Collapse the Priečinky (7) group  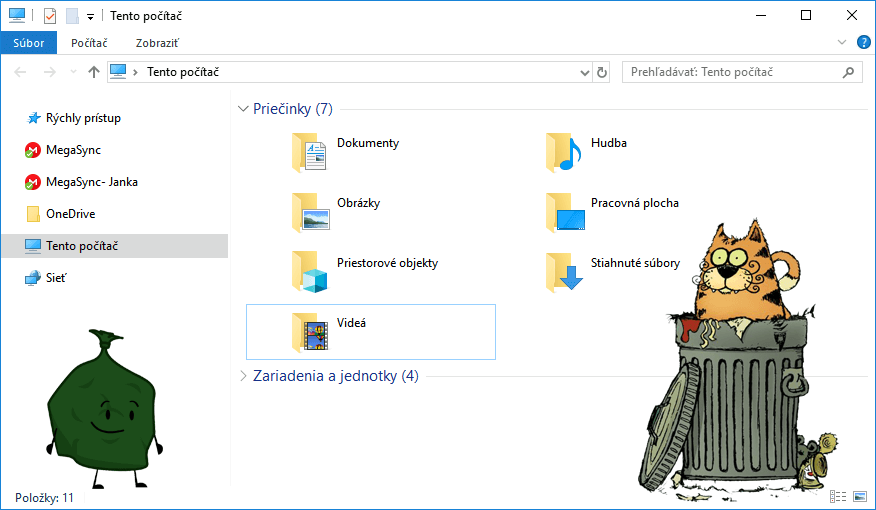coord(243,109)
